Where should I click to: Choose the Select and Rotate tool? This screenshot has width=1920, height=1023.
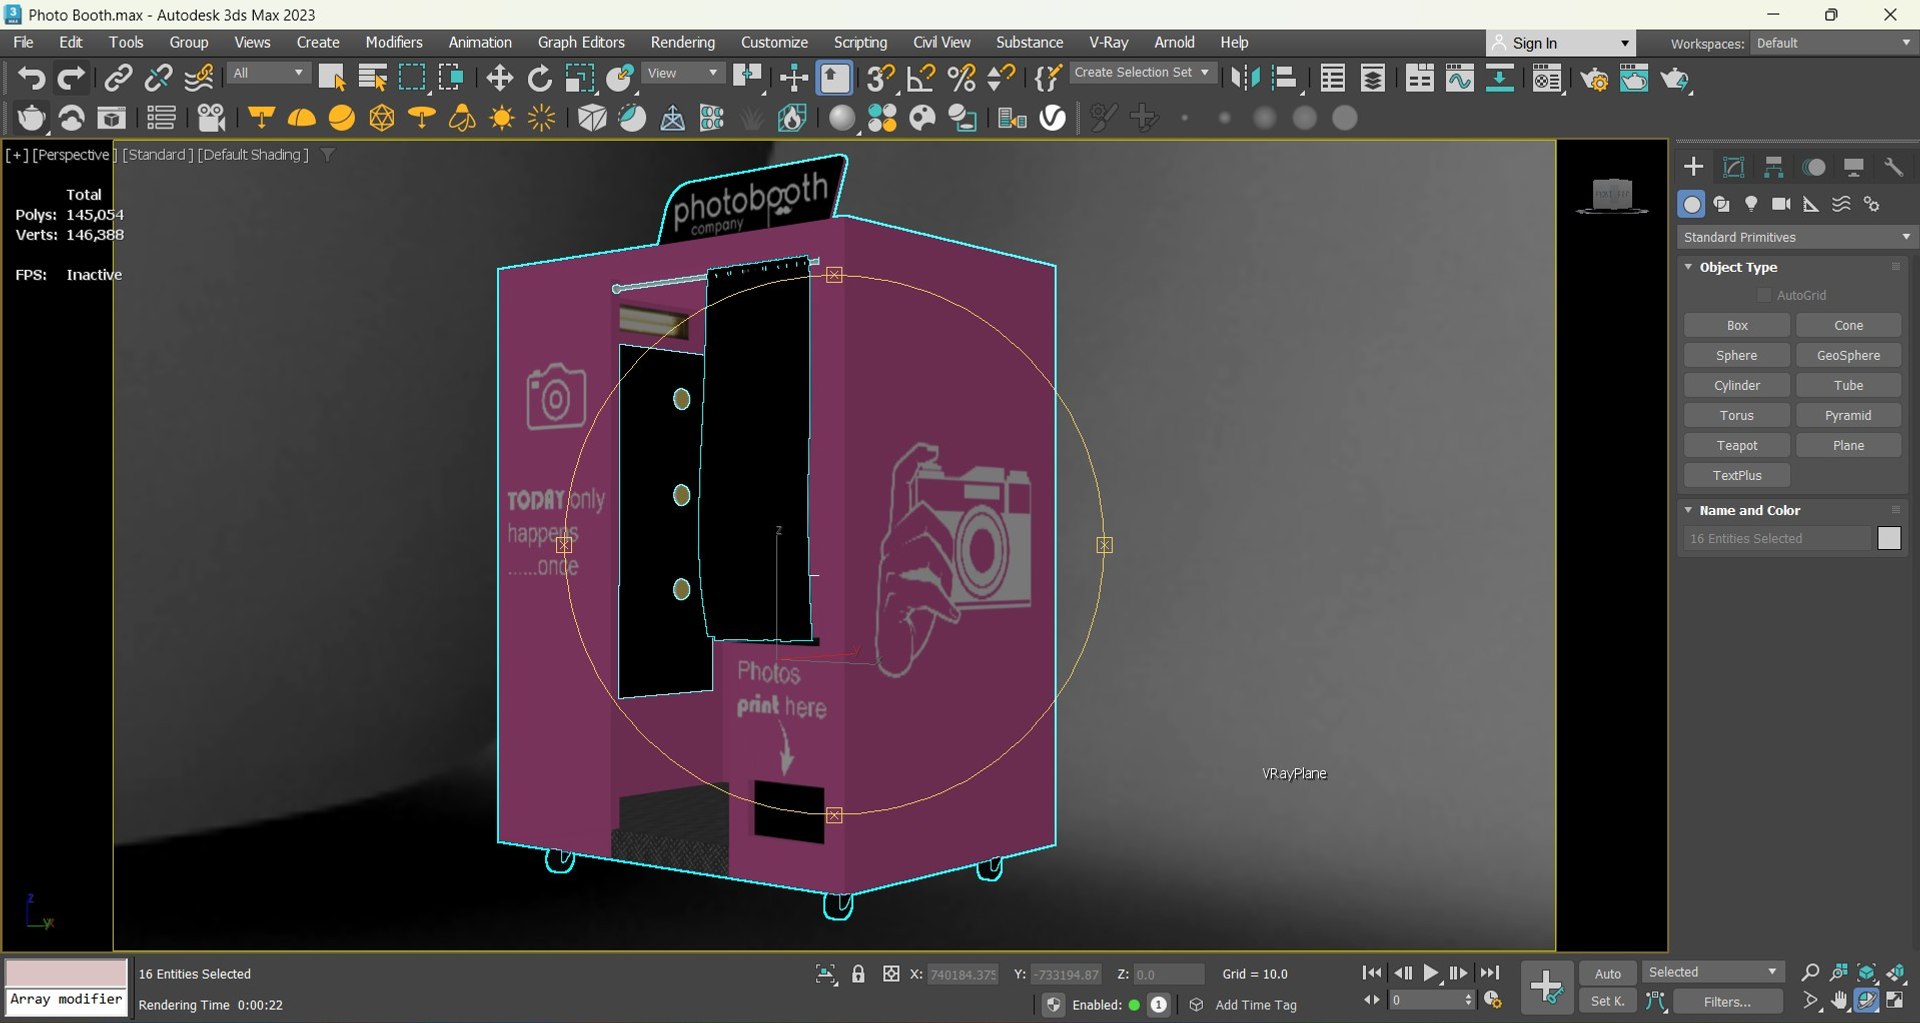pos(540,78)
